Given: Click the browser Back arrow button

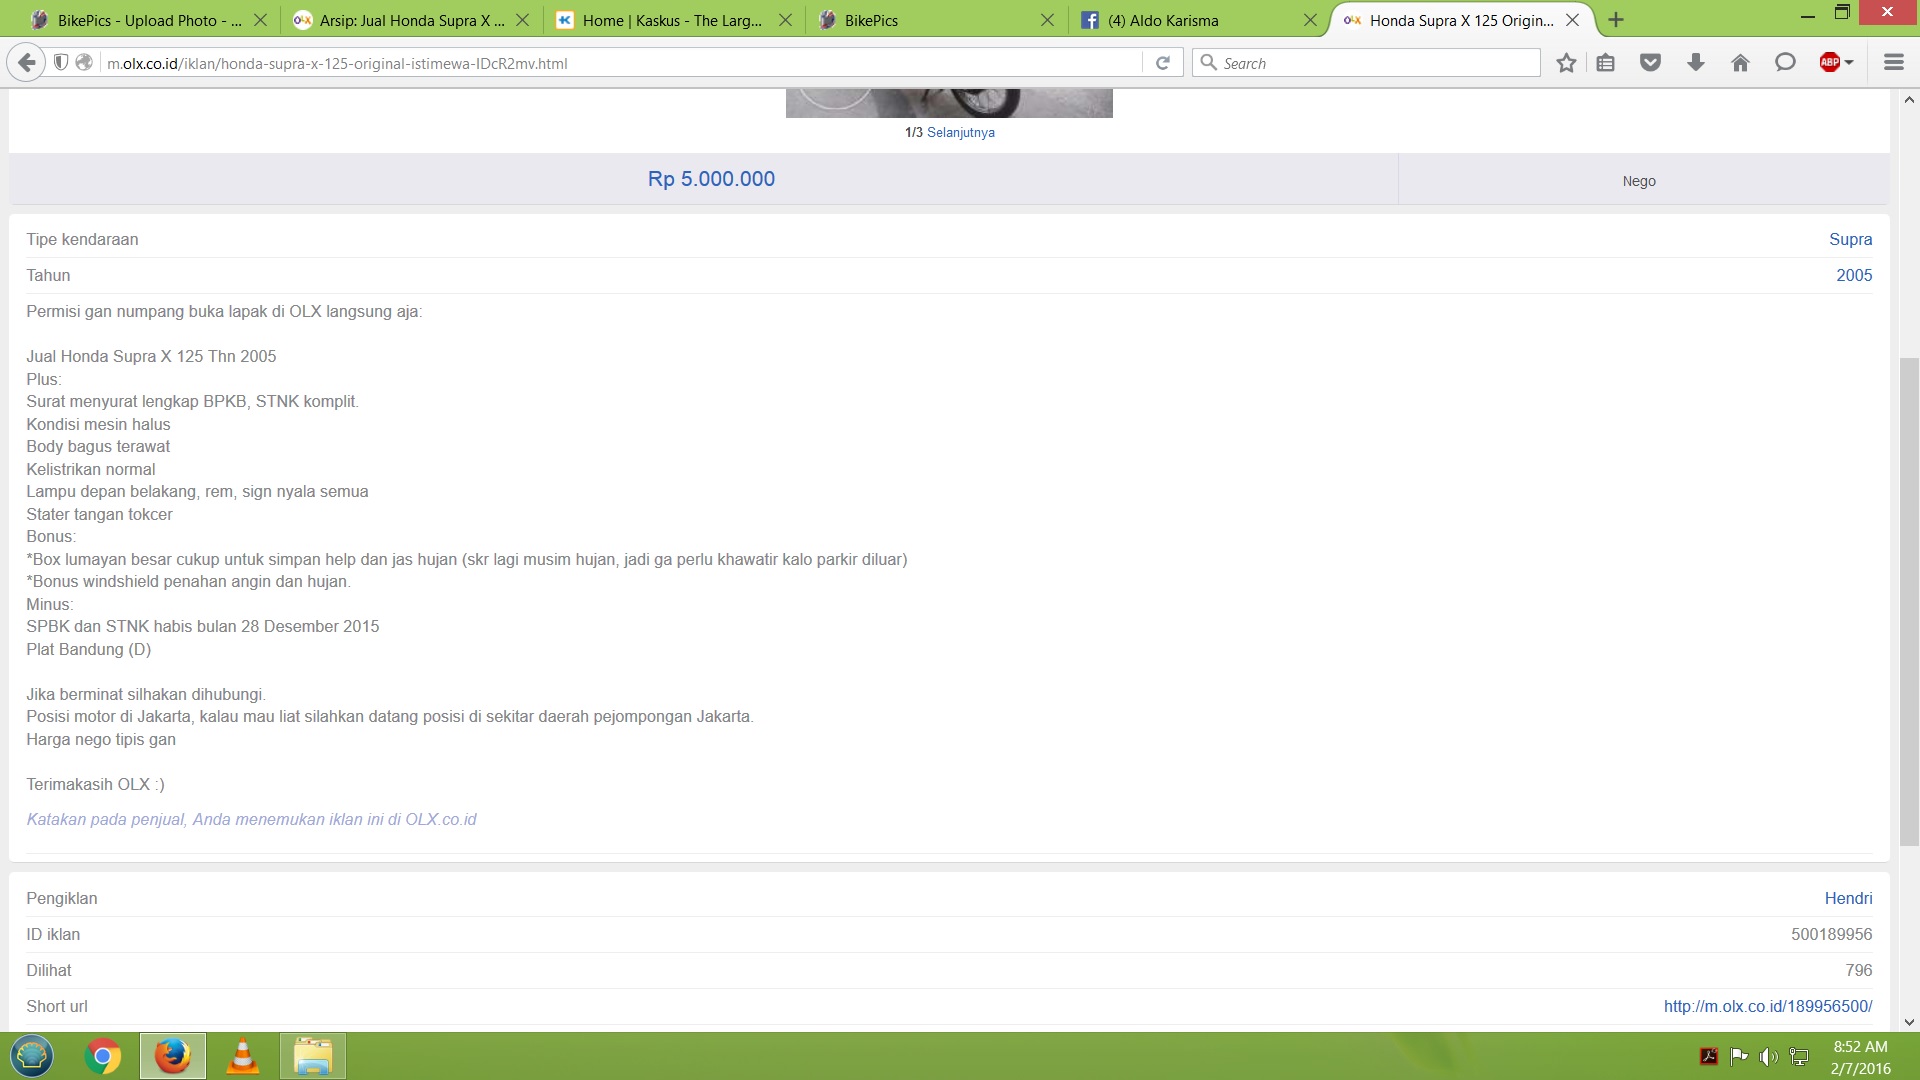Looking at the screenshot, I should 27,63.
